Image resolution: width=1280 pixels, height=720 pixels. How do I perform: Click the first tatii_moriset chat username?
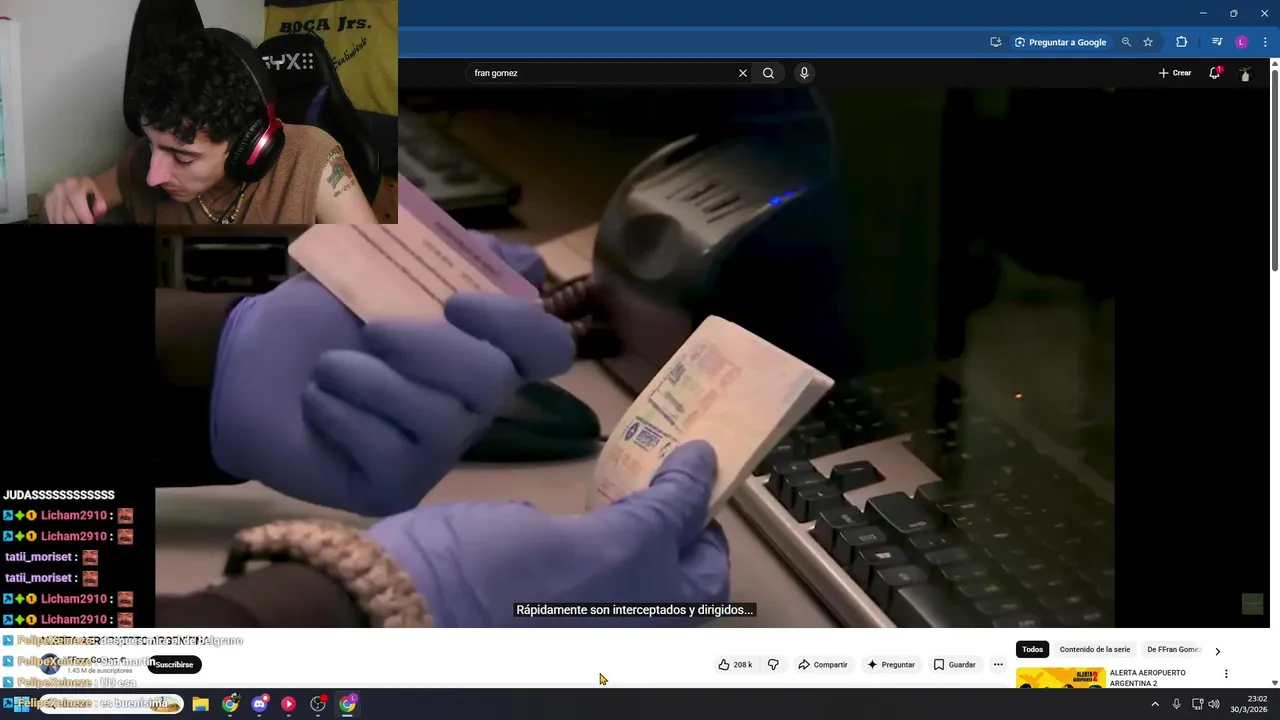(x=38, y=557)
